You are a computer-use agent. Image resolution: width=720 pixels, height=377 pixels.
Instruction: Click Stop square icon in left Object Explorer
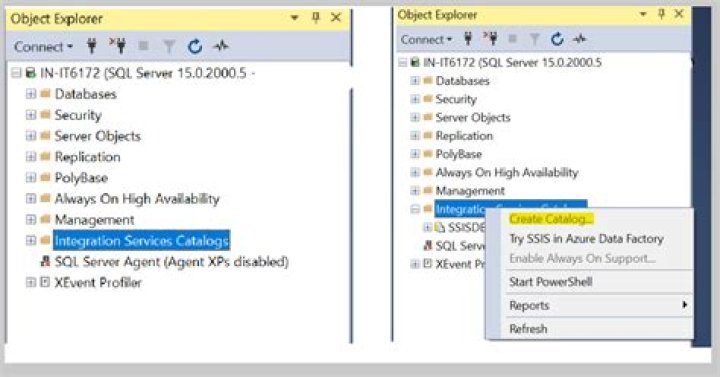(144, 46)
